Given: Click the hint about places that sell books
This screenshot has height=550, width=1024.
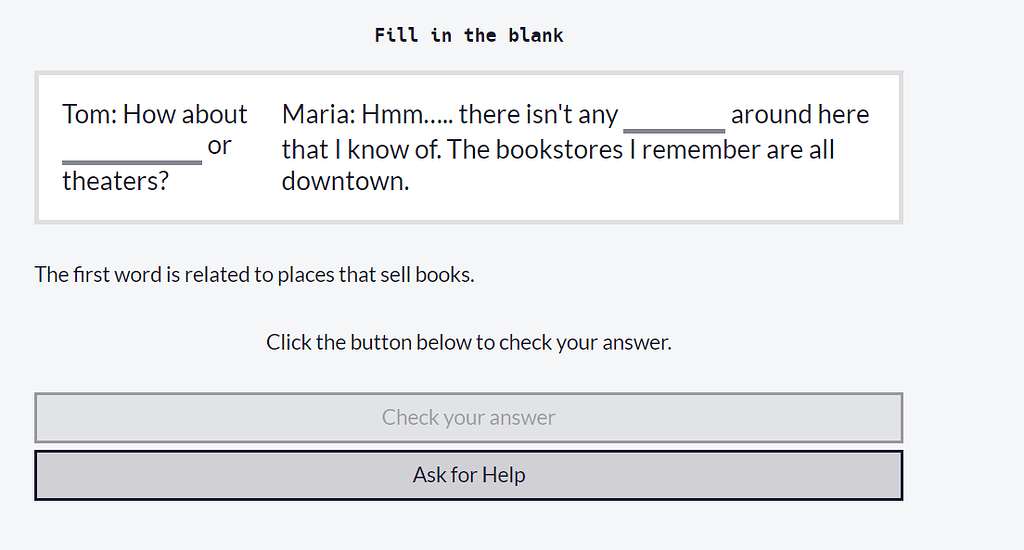Looking at the screenshot, I should point(254,274).
